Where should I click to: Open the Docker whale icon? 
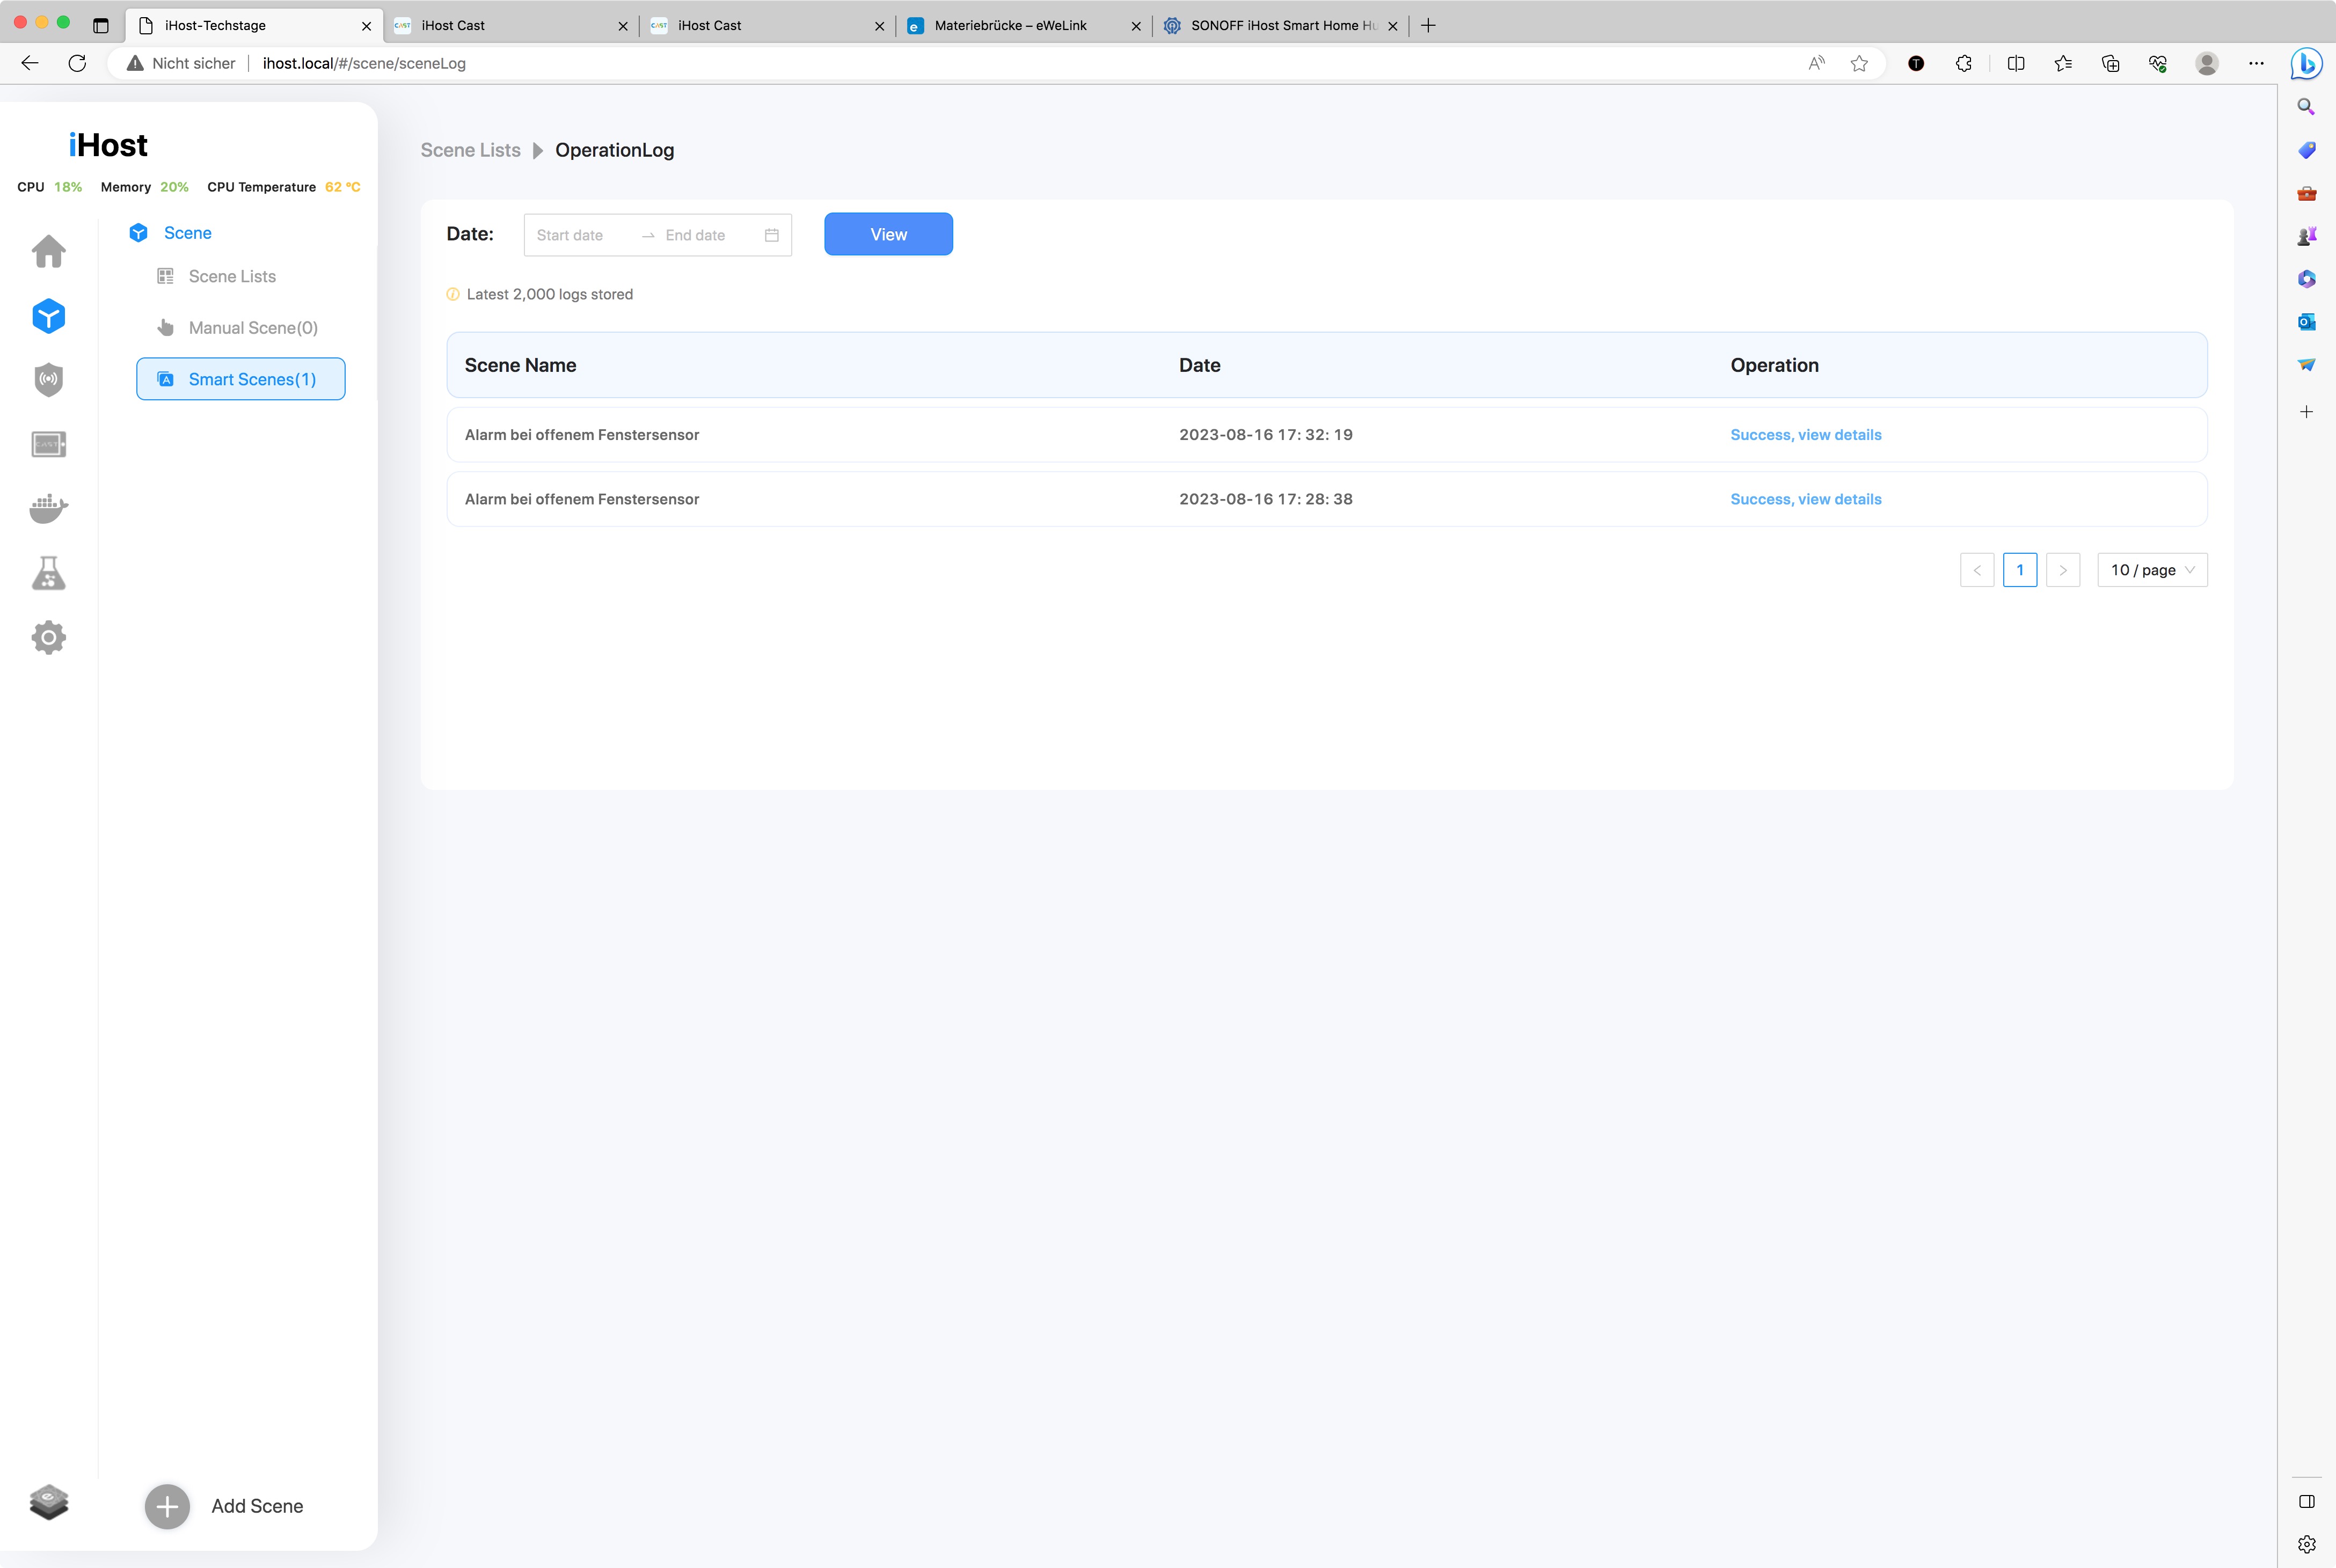pos(48,509)
